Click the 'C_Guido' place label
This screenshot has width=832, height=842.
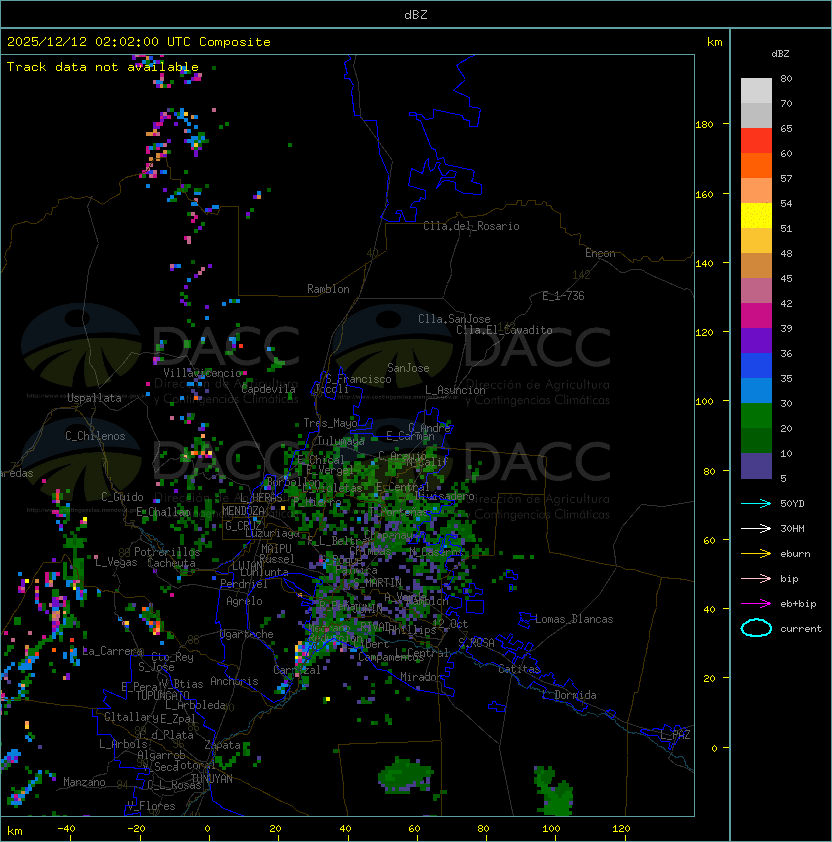(122, 497)
